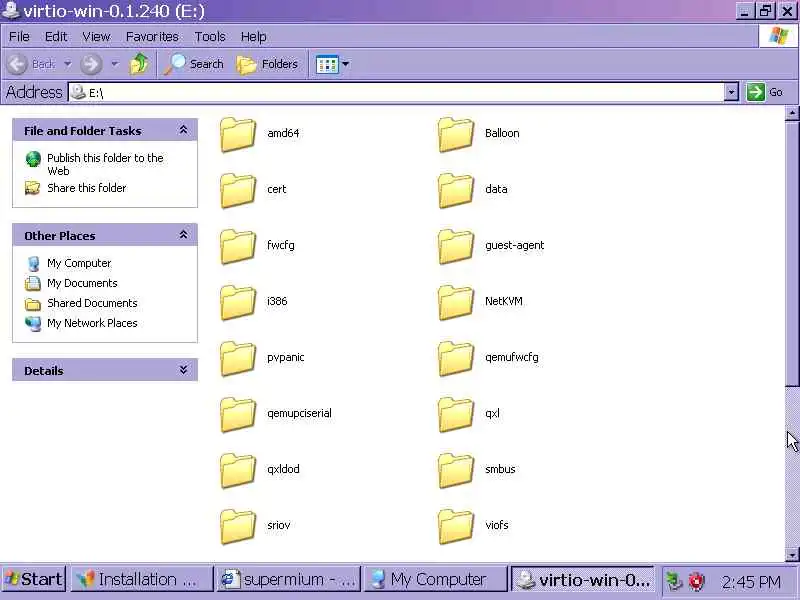Open the Tools menu
The image size is (800, 600).
tap(210, 37)
